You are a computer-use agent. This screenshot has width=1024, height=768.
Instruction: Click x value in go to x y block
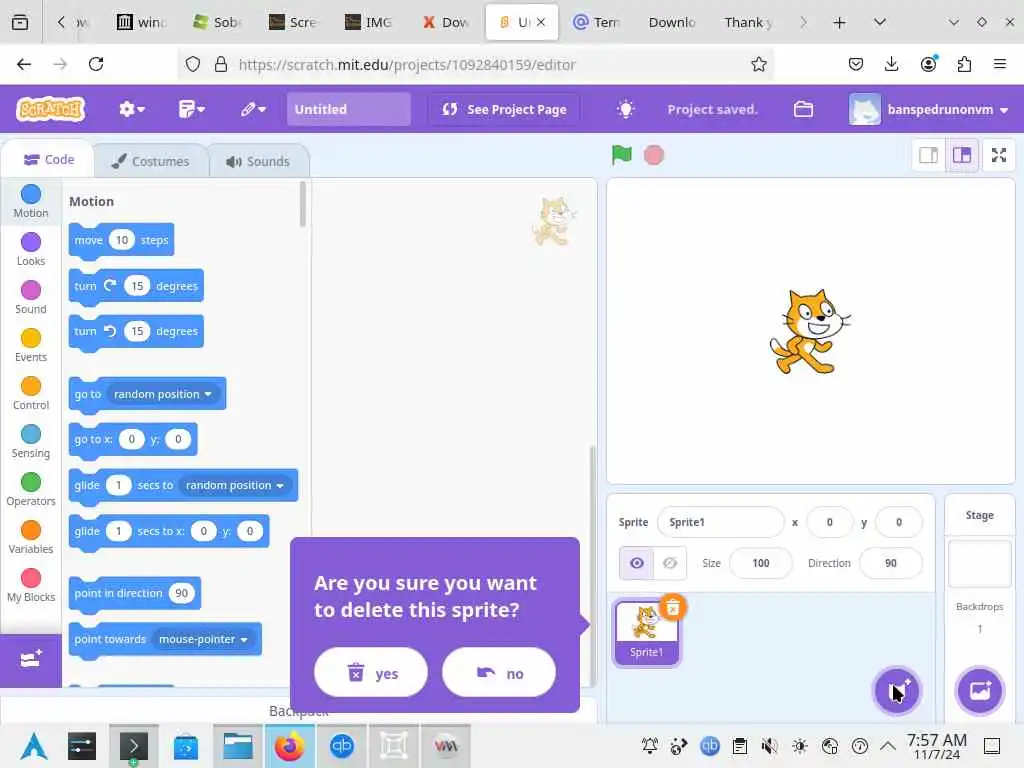(x=131, y=439)
